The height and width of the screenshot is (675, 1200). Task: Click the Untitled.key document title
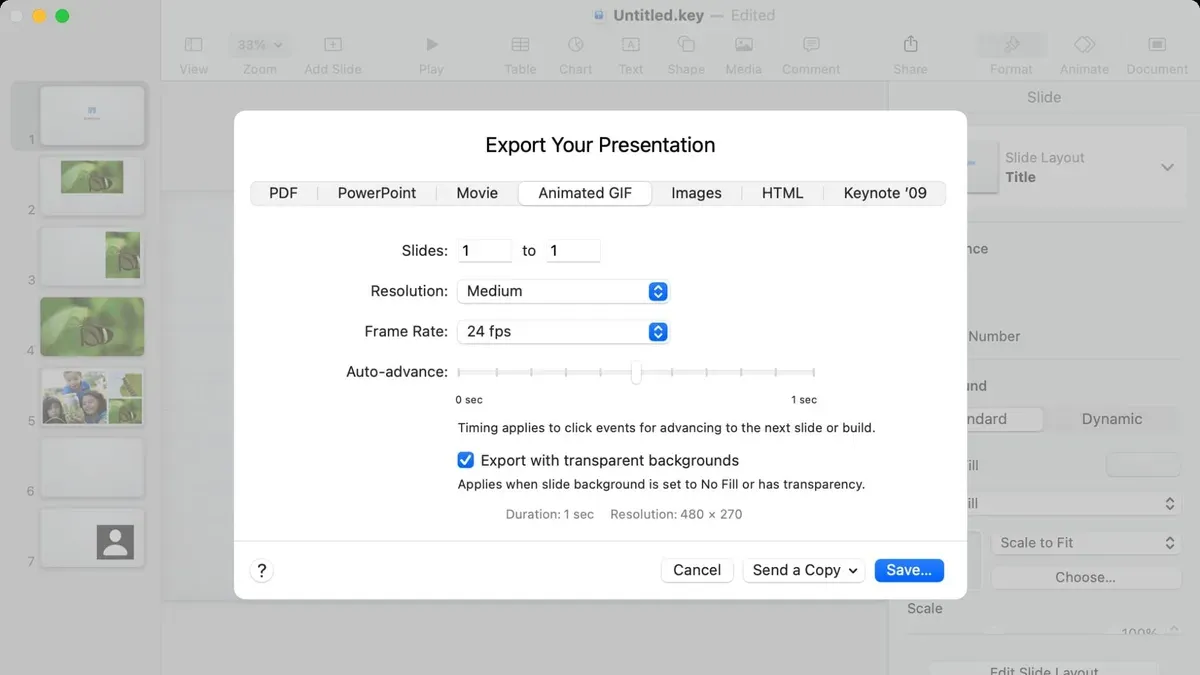tap(658, 15)
